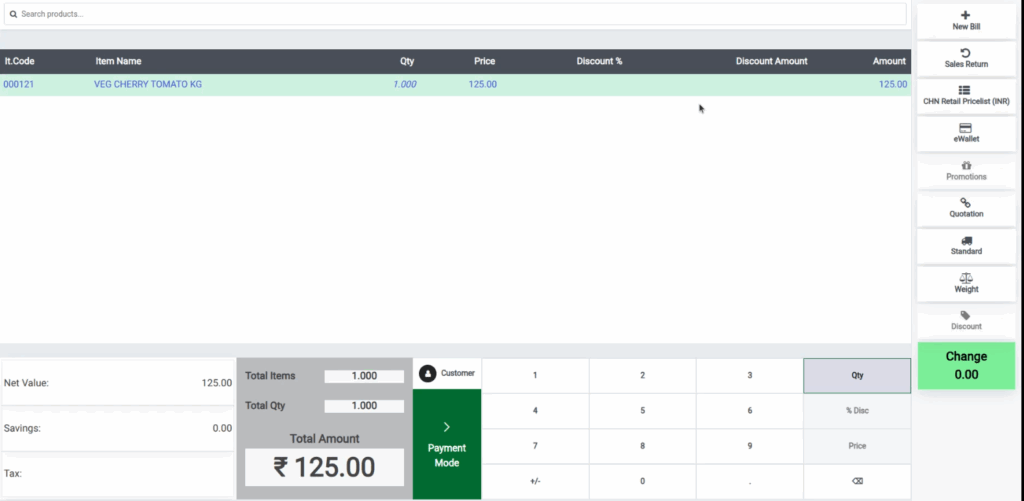Select the Standard delivery truck icon
This screenshot has height=501, width=1024.
coord(966,240)
